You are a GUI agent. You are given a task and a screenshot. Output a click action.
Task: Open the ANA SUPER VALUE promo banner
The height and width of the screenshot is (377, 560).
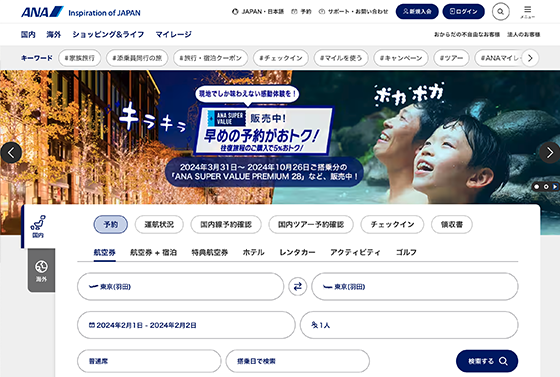pos(264,131)
